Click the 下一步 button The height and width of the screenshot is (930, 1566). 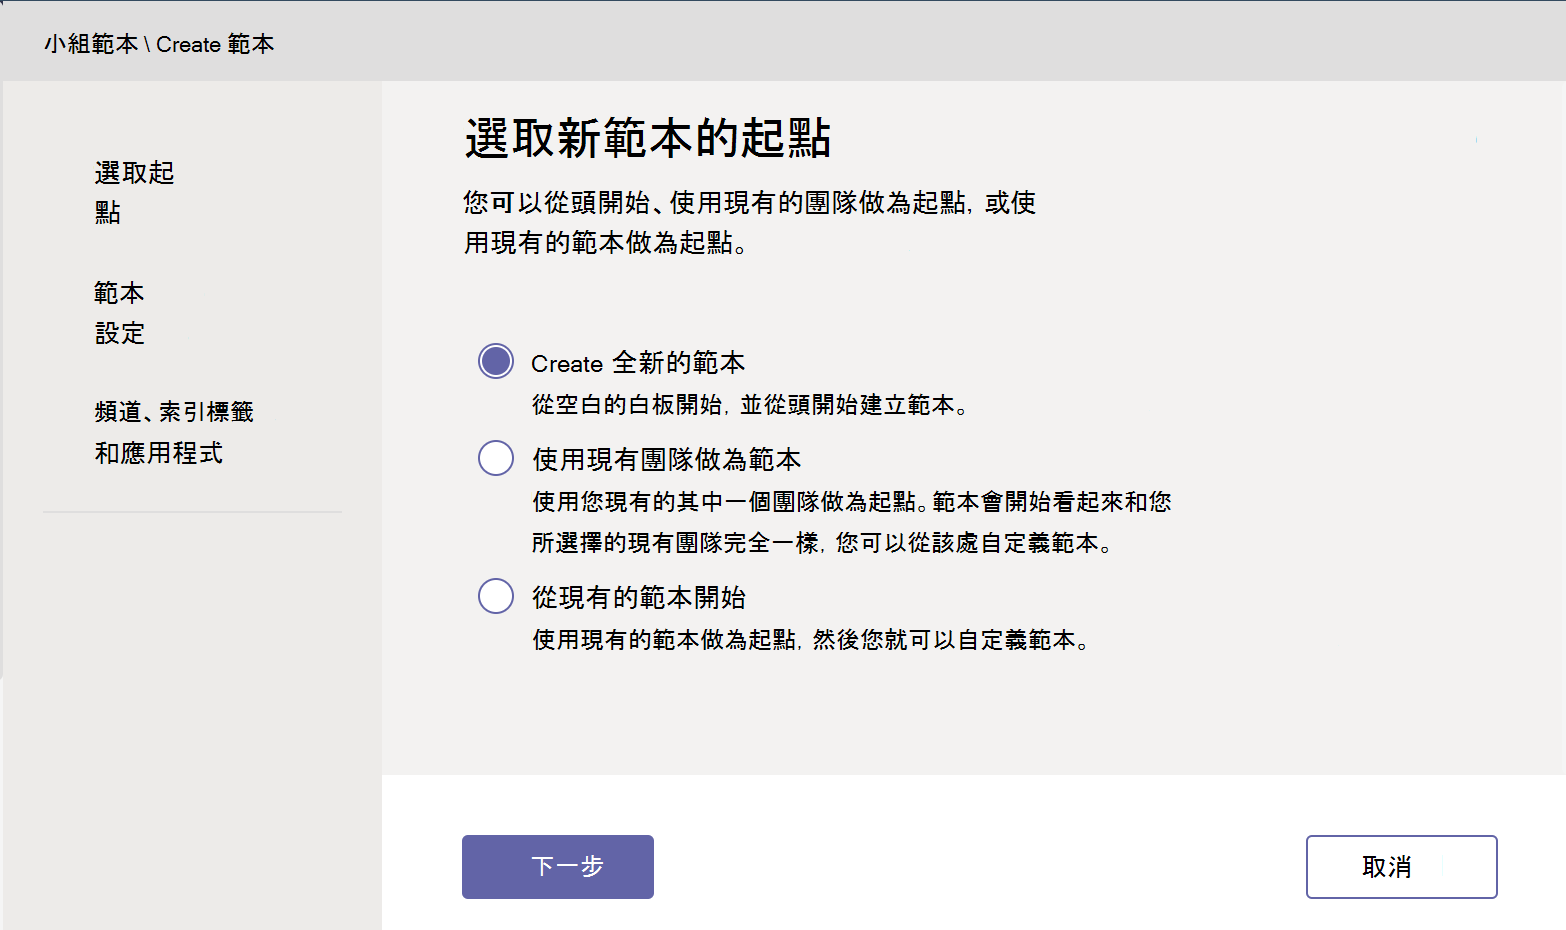pos(558,867)
